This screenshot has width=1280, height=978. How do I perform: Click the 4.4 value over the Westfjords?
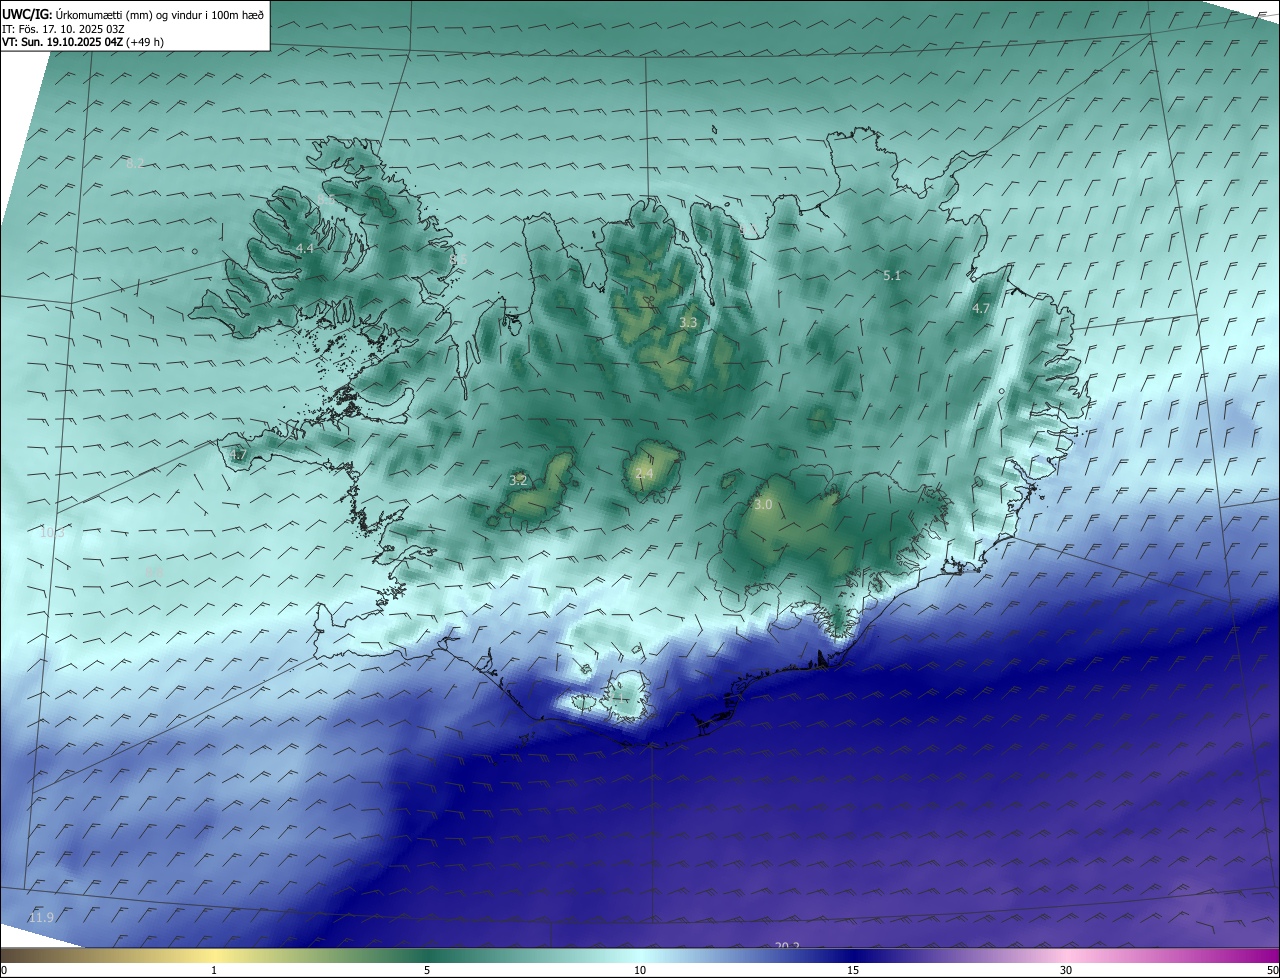(305, 248)
